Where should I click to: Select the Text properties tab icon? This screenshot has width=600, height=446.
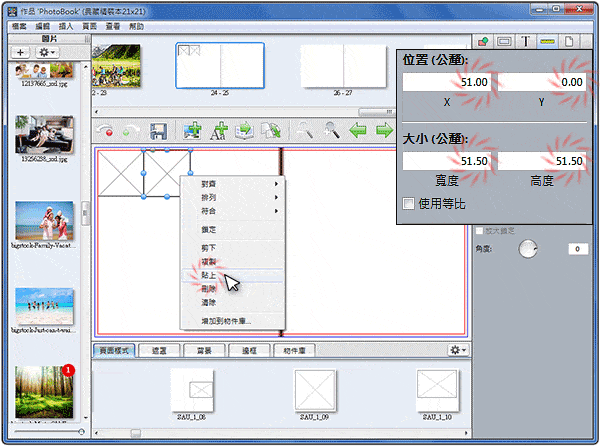pyautogui.click(x=525, y=41)
